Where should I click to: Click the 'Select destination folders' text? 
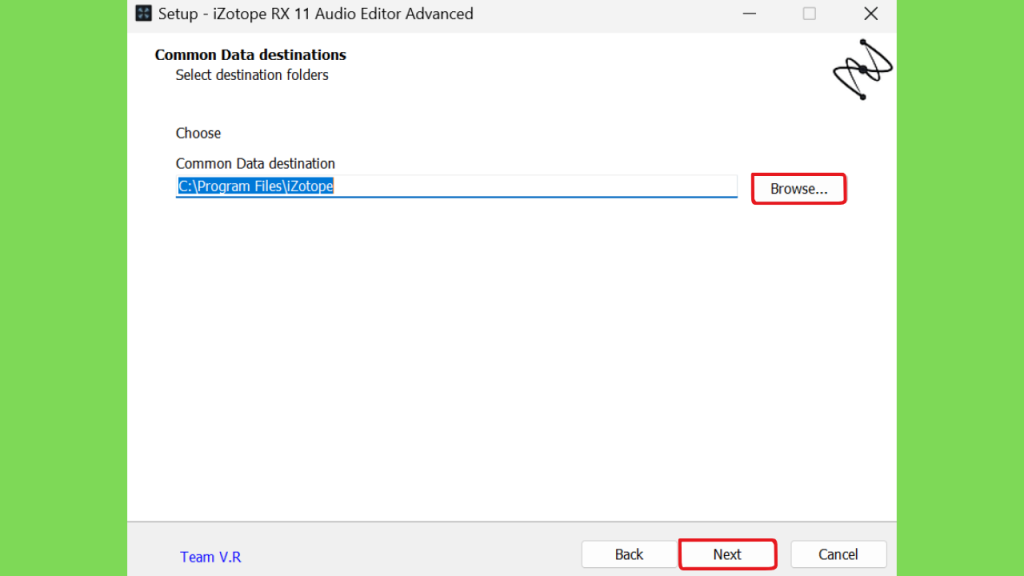(251, 75)
